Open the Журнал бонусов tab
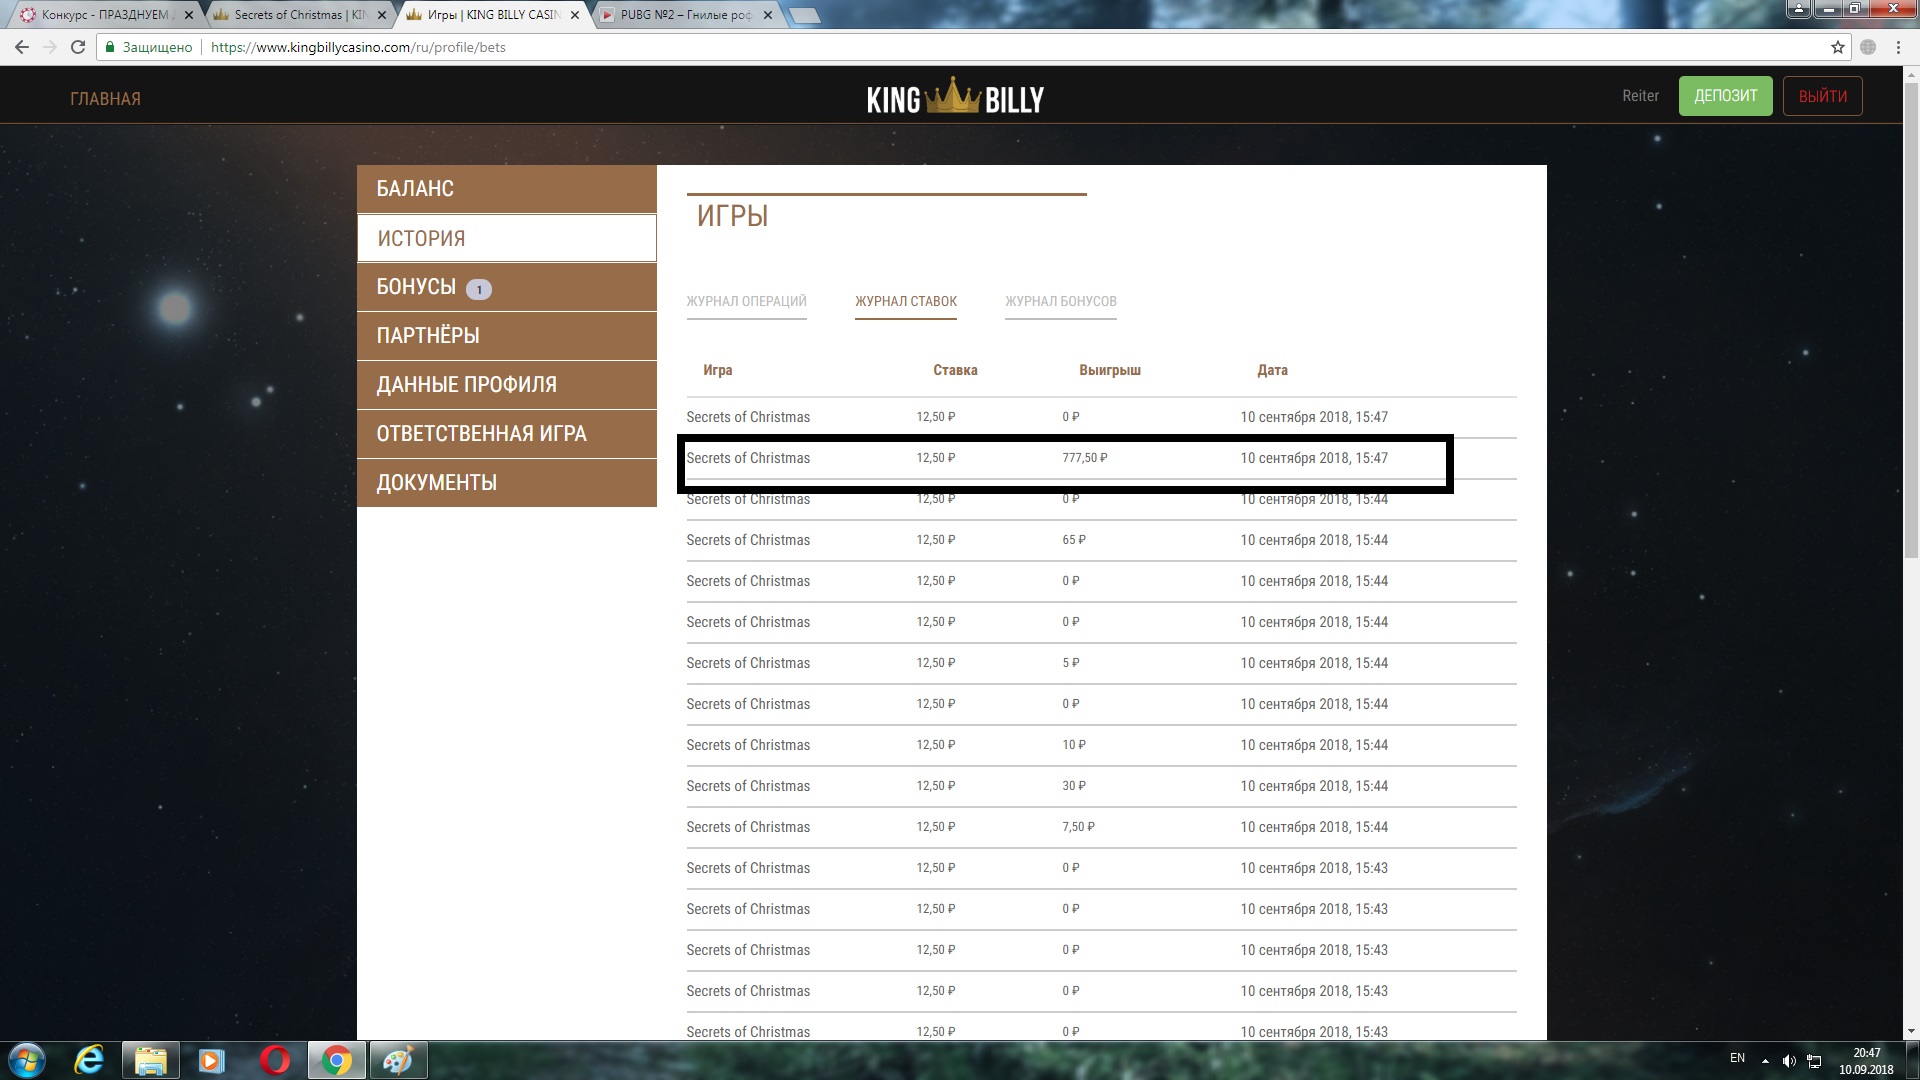The height and width of the screenshot is (1080, 1920). [x=1060, y=301]
